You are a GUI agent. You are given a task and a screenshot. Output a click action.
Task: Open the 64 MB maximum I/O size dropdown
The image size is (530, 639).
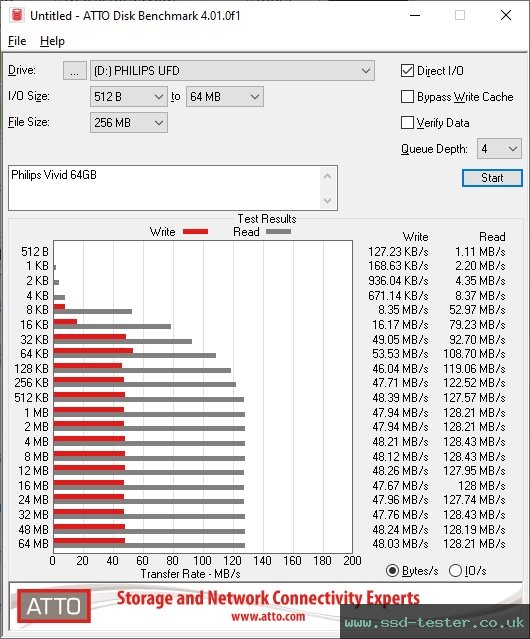pos(225,97)
